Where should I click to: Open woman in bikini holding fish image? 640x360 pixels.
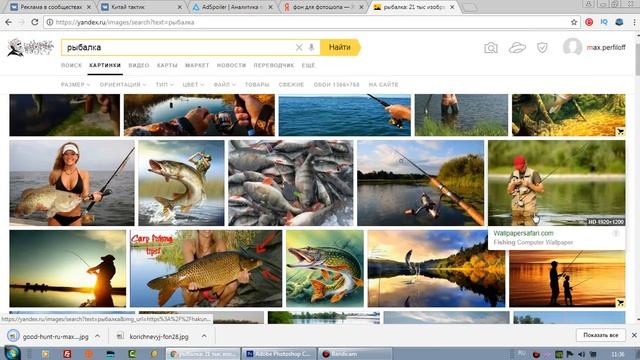[x=72, y=183]
